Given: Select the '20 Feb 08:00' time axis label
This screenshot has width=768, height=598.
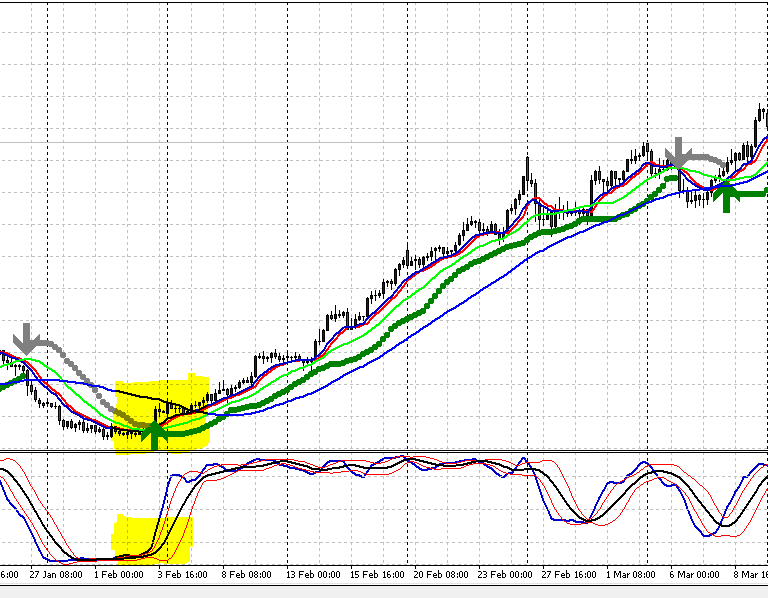Looking at the screenshot, I should [x=441, y=574].
